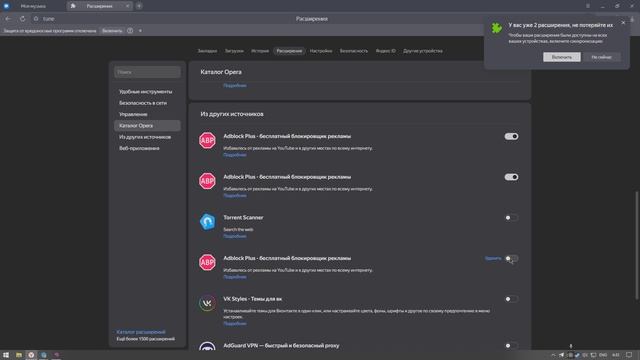Open the Яндекс ID tab
The height and width of the screenshot is (360, 640).
click(386, 51)
